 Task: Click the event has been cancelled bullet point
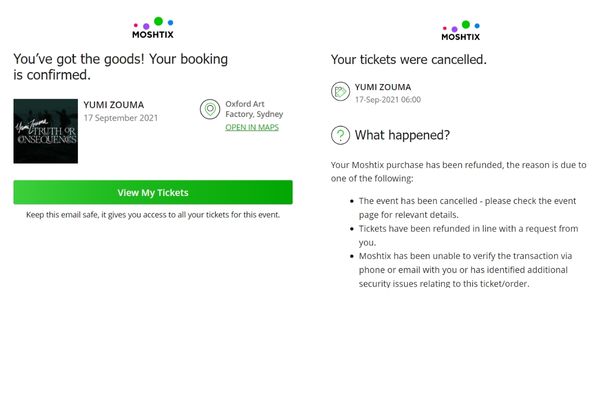pyautogui.click(x=467, y=208)
